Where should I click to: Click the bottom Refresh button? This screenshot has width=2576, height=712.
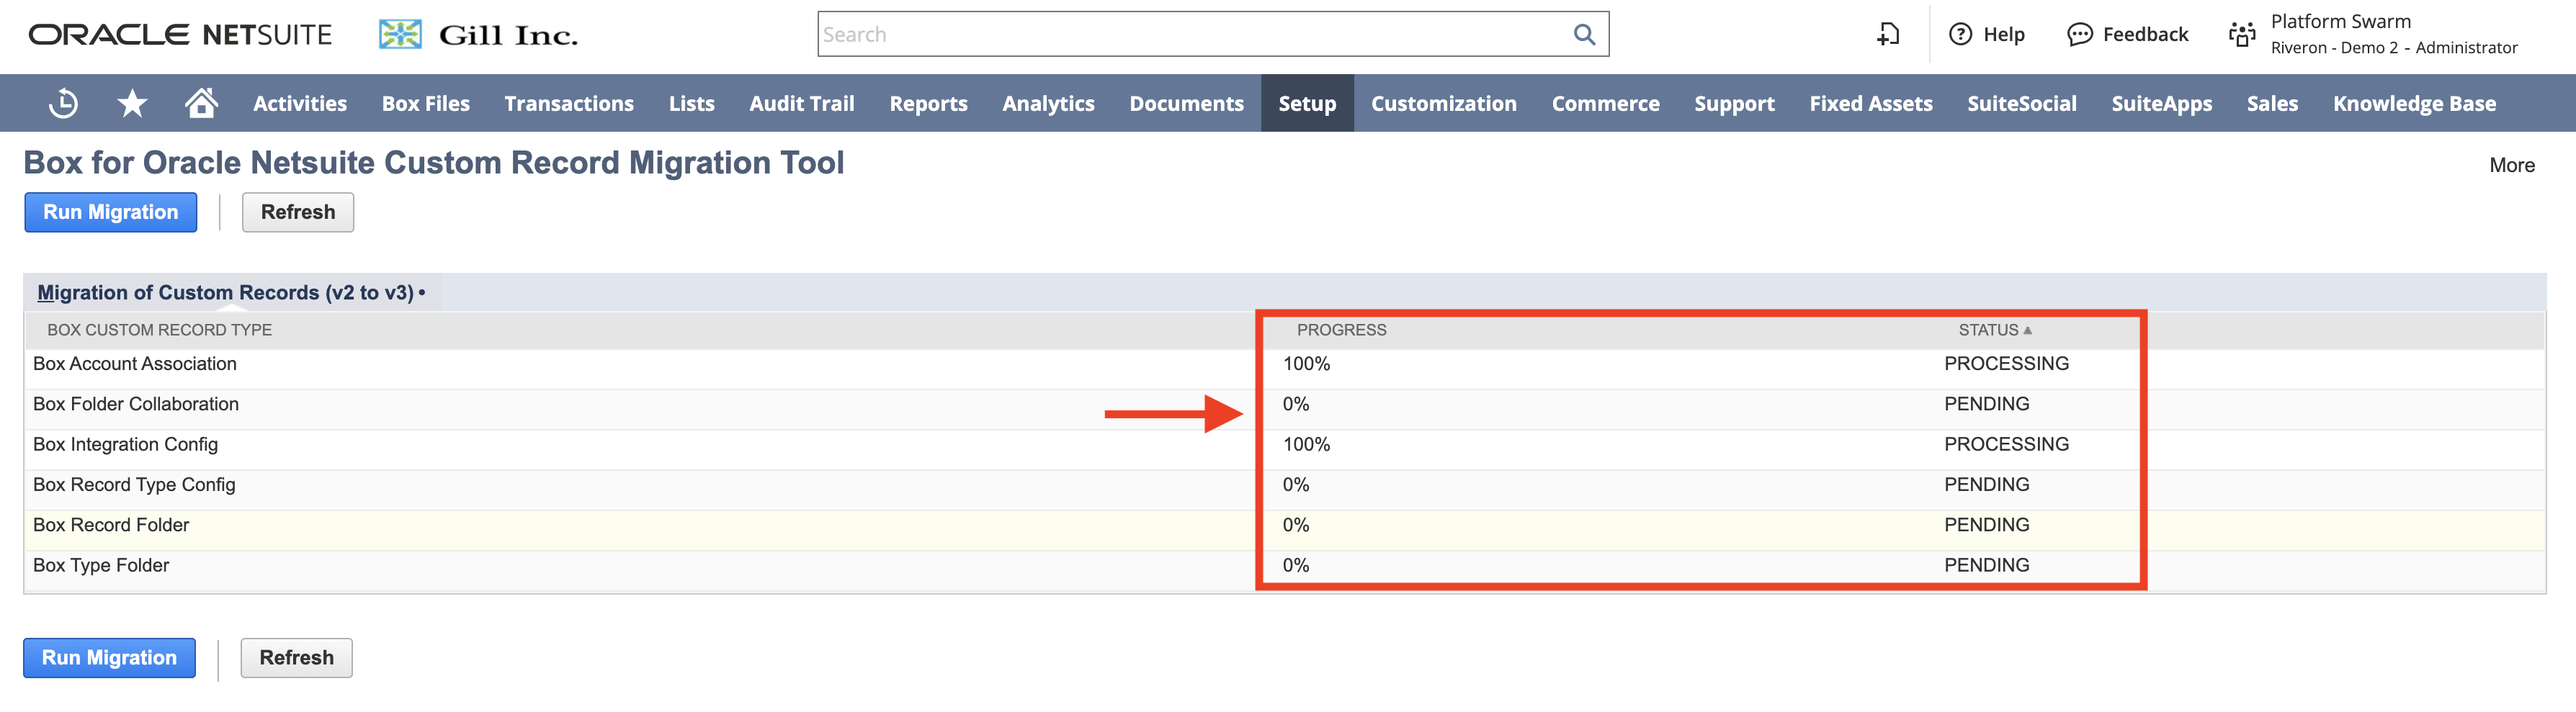coord(296,658)
